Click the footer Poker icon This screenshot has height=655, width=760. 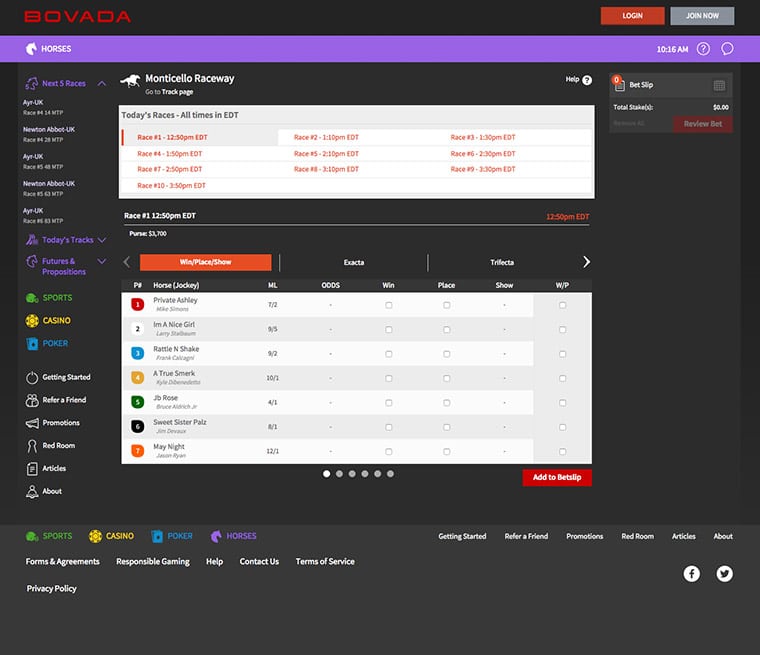pyautogui.click(x=157, y=536)
